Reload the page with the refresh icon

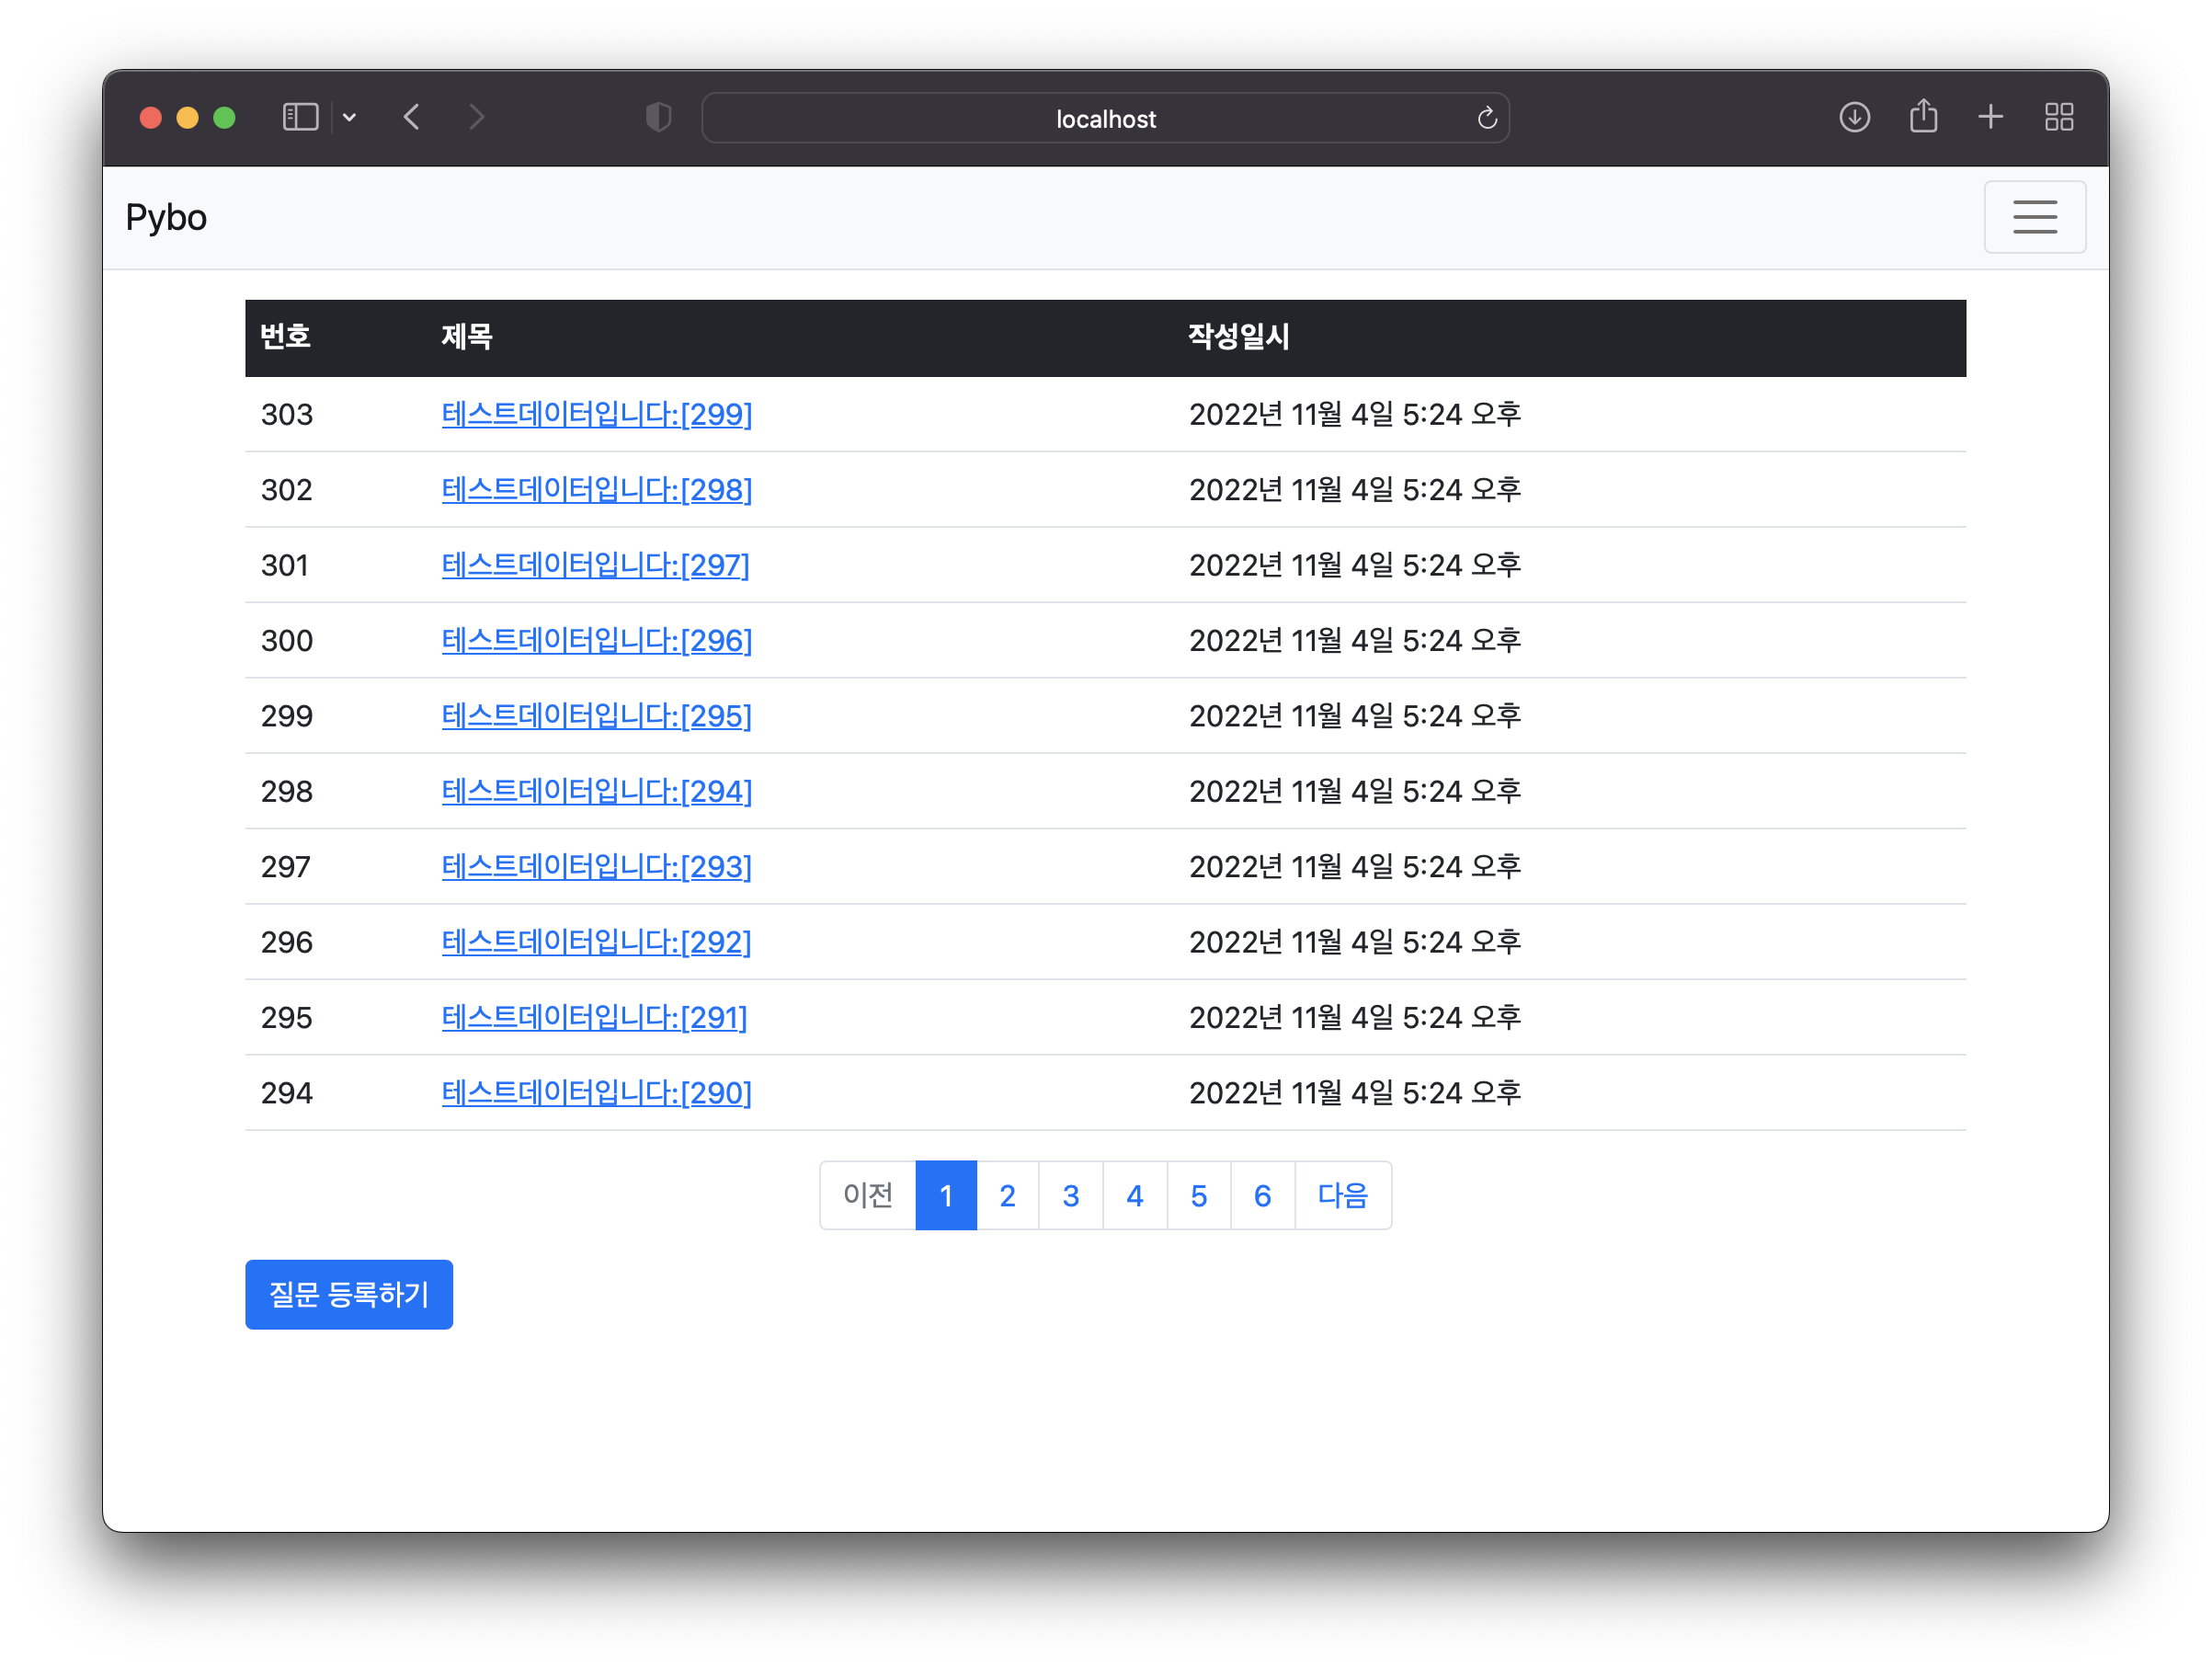[1487, 118]
